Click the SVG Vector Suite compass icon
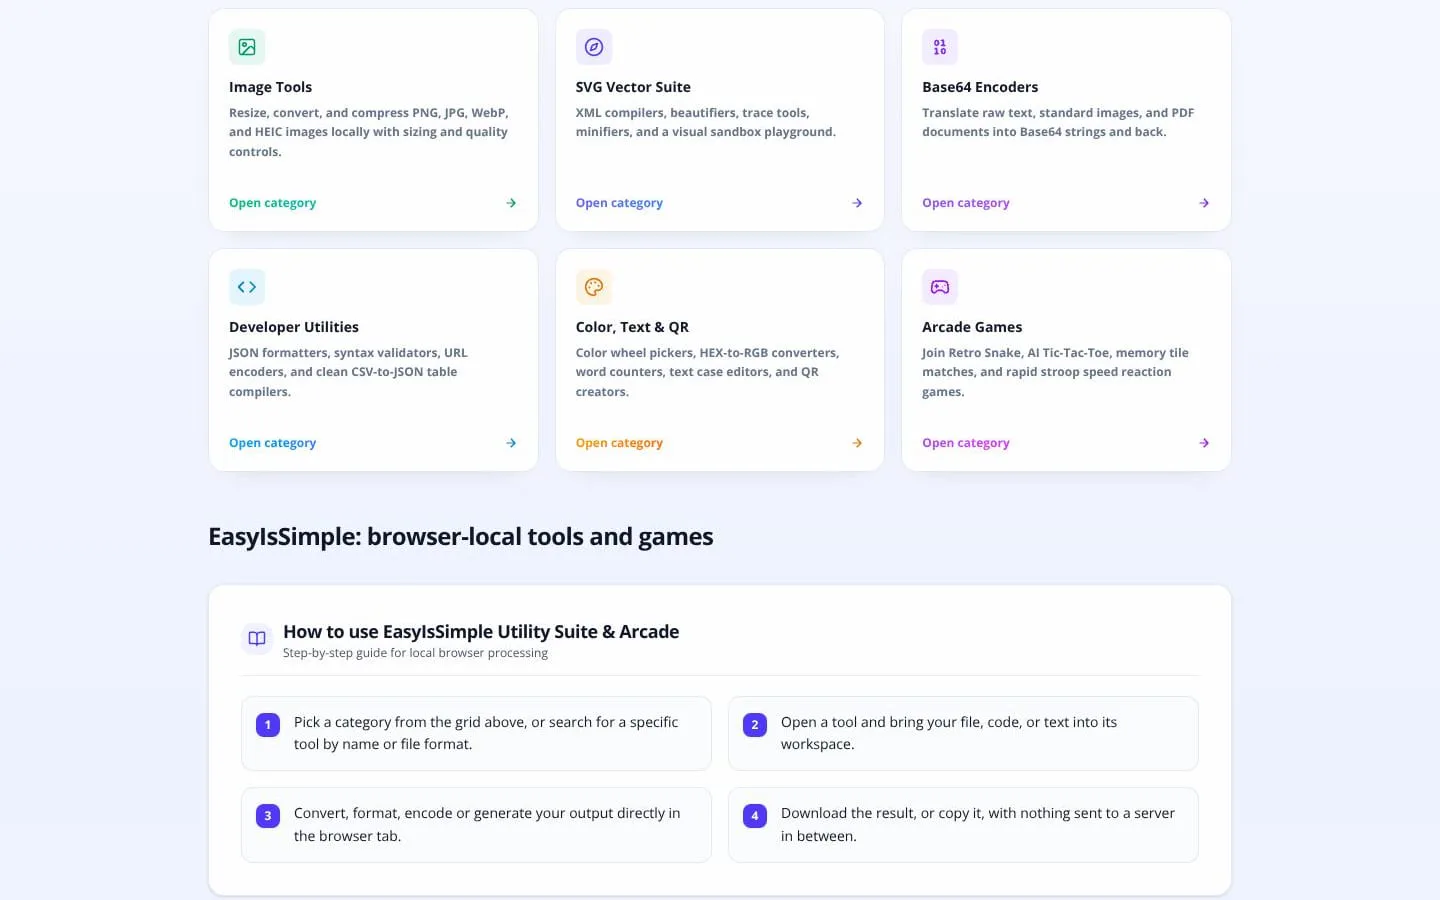 point(594,47)
